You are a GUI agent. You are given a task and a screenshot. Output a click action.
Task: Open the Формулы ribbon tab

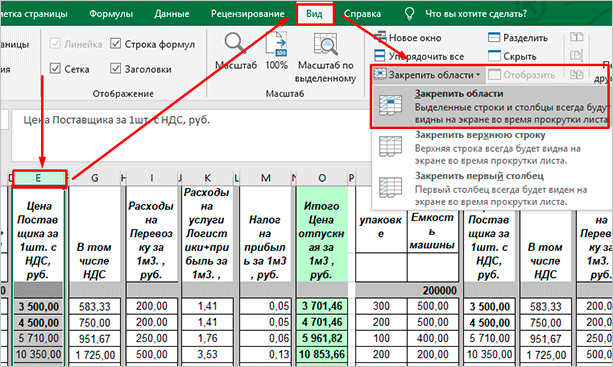click(111, 14)
